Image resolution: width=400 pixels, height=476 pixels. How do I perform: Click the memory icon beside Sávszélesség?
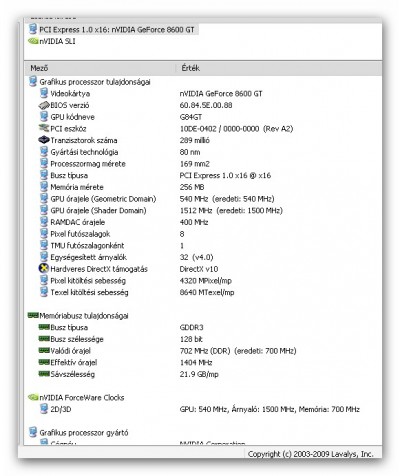[x=44, y=374]
